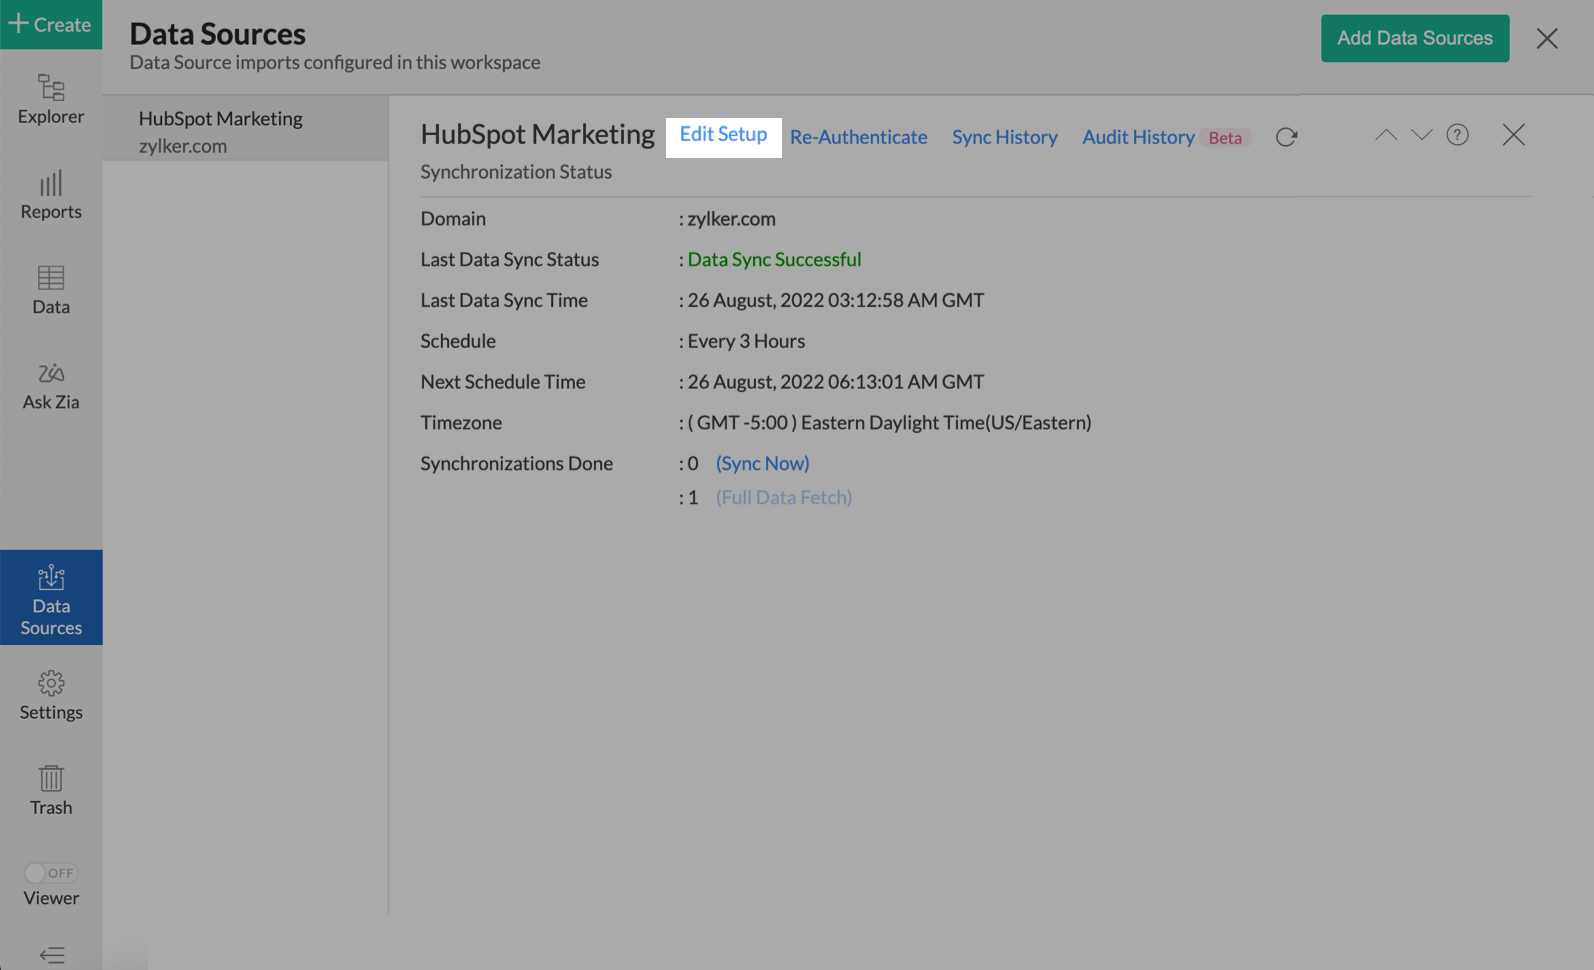
Task: Open the Data sidebar icon
Action: coord(51,289)
